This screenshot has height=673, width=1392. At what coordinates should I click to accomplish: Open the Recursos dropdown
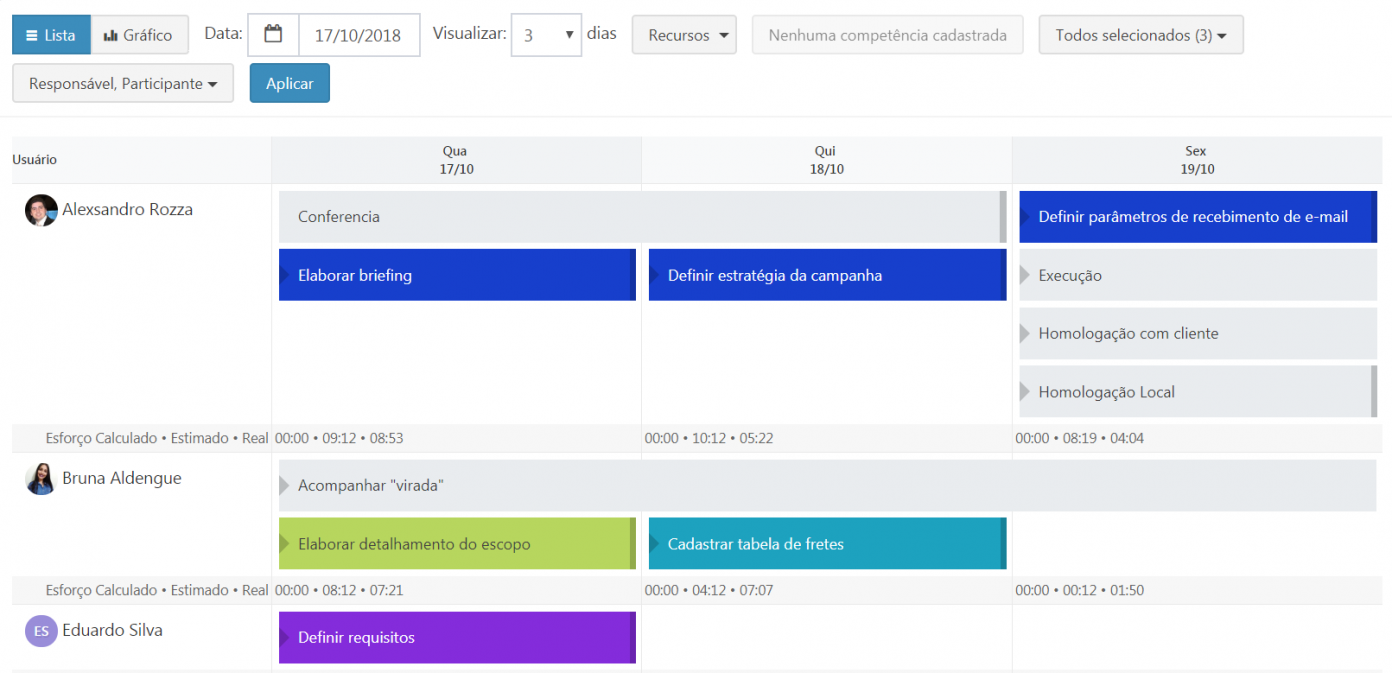point(684,33)
